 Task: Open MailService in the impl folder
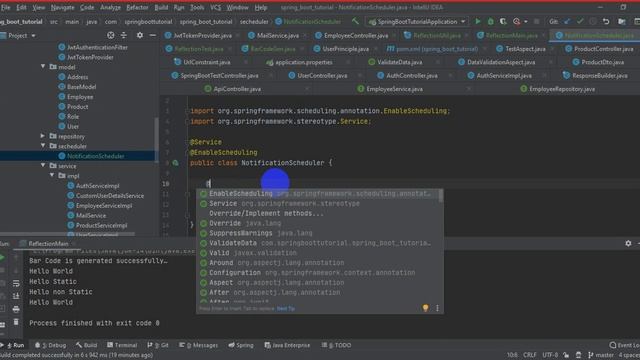point(91,216)
